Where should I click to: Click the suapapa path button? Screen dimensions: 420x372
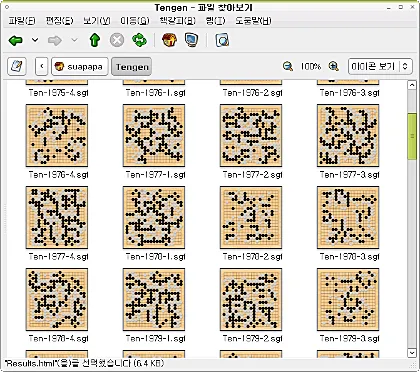(80, 67)
